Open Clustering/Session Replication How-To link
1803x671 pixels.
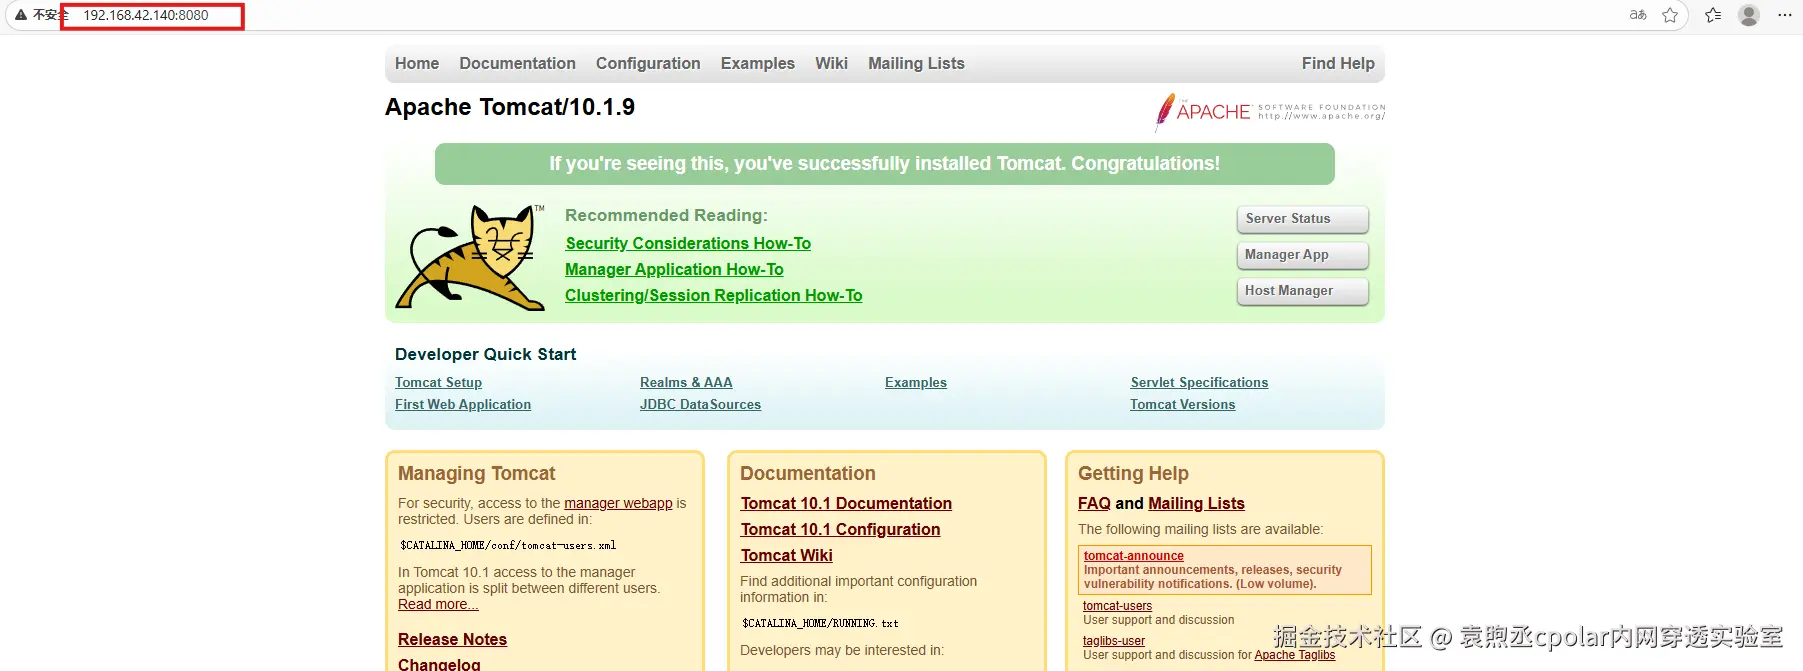pyautogui.click(x=713, y=295)
